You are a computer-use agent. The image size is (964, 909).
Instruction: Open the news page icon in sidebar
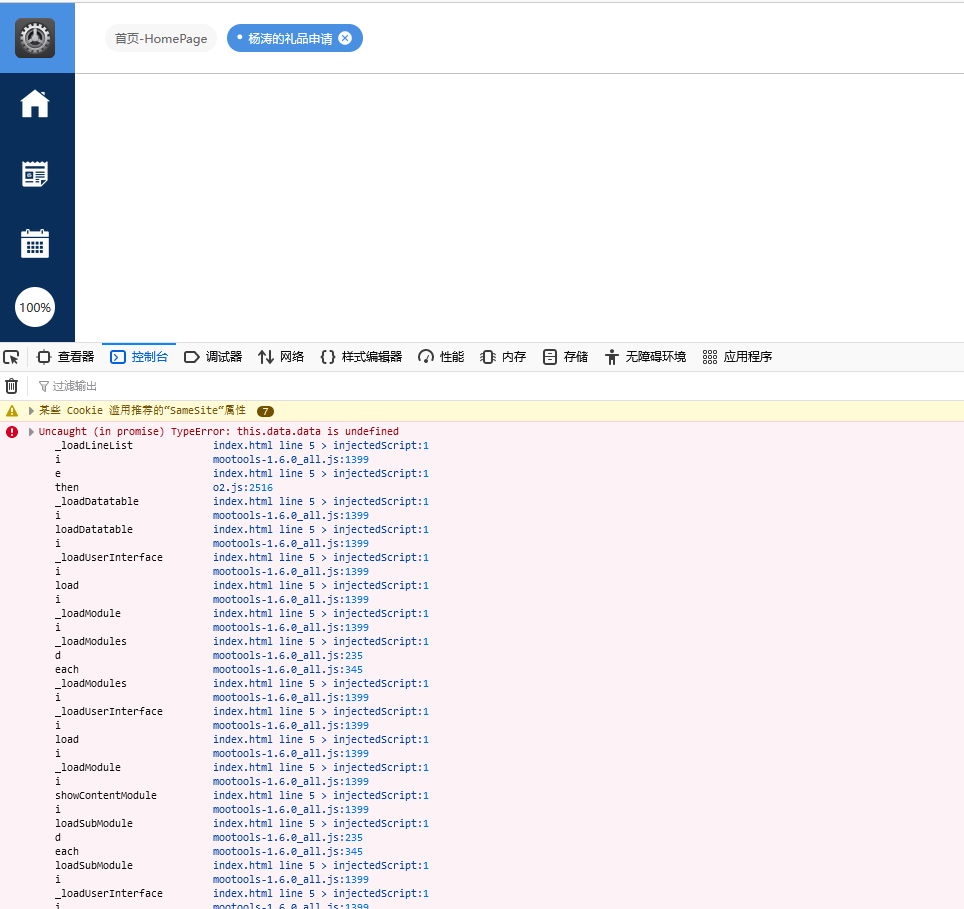click(x=35, y=175)
